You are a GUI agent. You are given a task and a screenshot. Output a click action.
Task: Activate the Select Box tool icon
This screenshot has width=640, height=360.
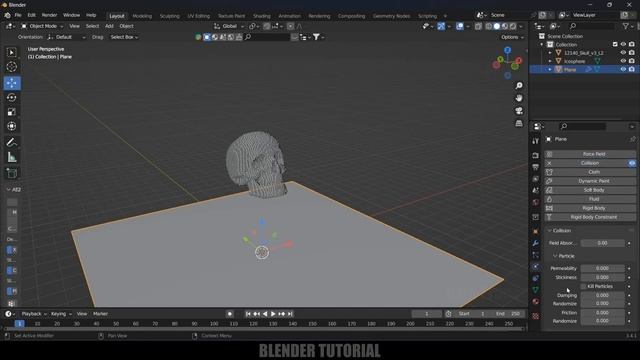point(12,52)
